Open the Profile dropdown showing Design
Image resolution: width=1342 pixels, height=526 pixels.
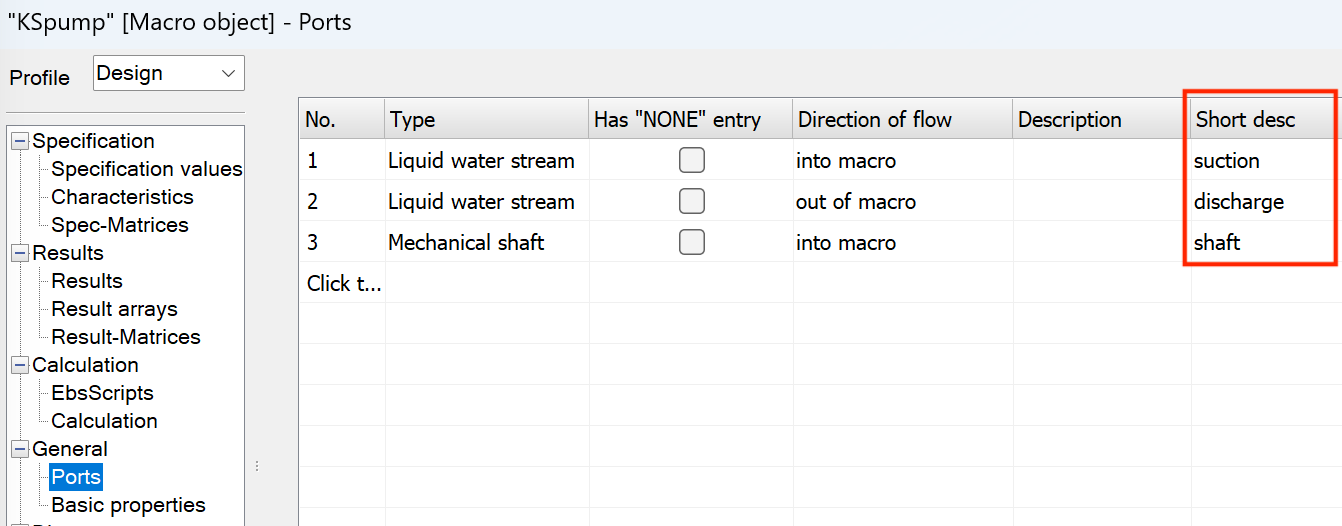tap(168, 73)
